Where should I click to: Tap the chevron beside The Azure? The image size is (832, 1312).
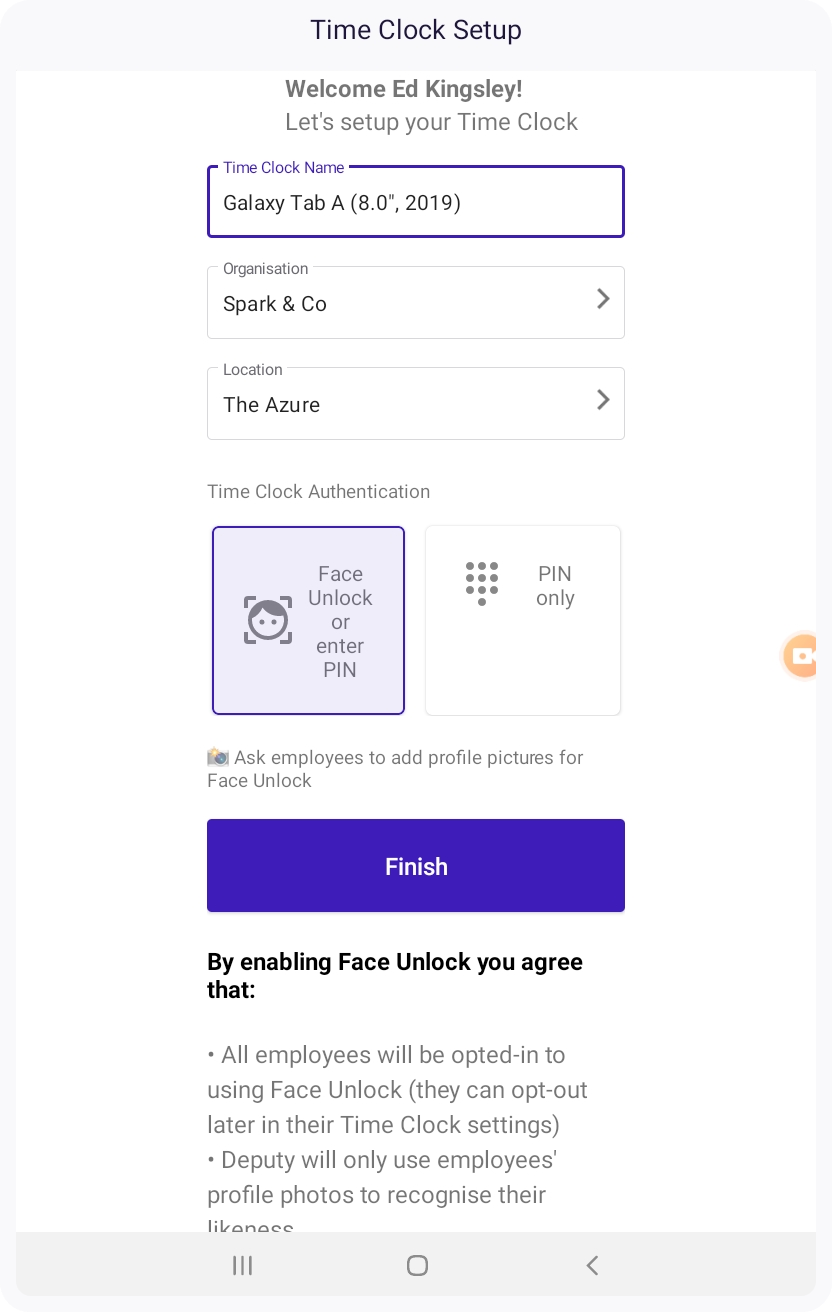click(x=603, y=400)
